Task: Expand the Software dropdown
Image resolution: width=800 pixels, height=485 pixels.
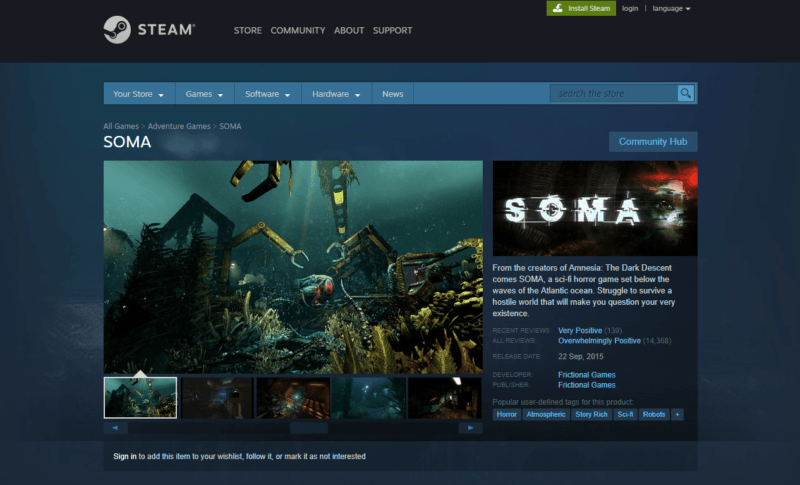Action: 268,94
